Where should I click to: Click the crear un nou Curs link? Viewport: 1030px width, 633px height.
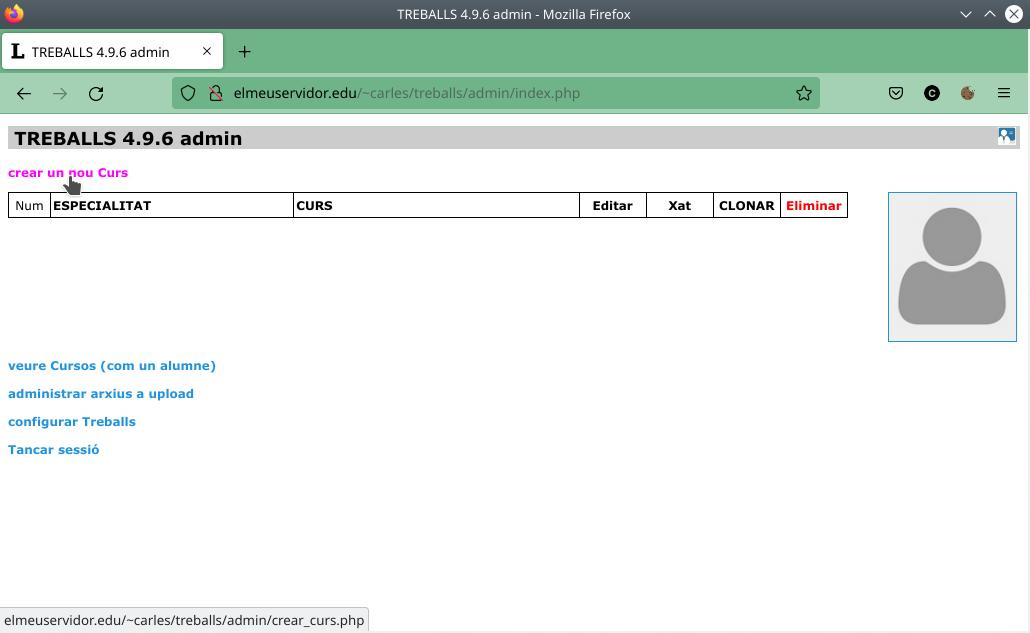tap(68, 173)
